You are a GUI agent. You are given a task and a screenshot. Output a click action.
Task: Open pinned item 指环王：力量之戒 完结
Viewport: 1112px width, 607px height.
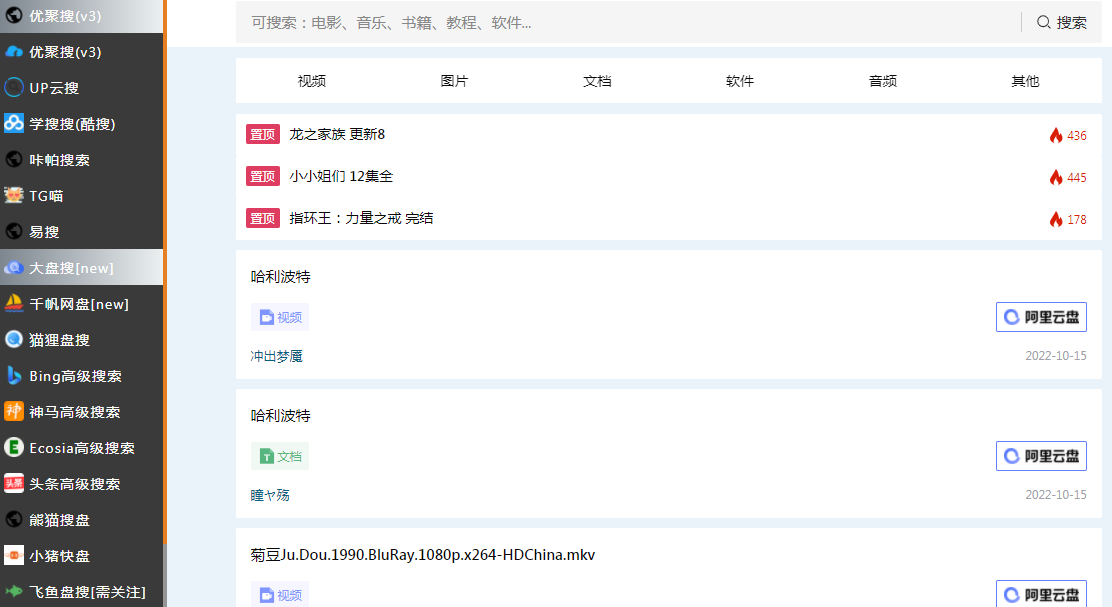click(361, 218)
